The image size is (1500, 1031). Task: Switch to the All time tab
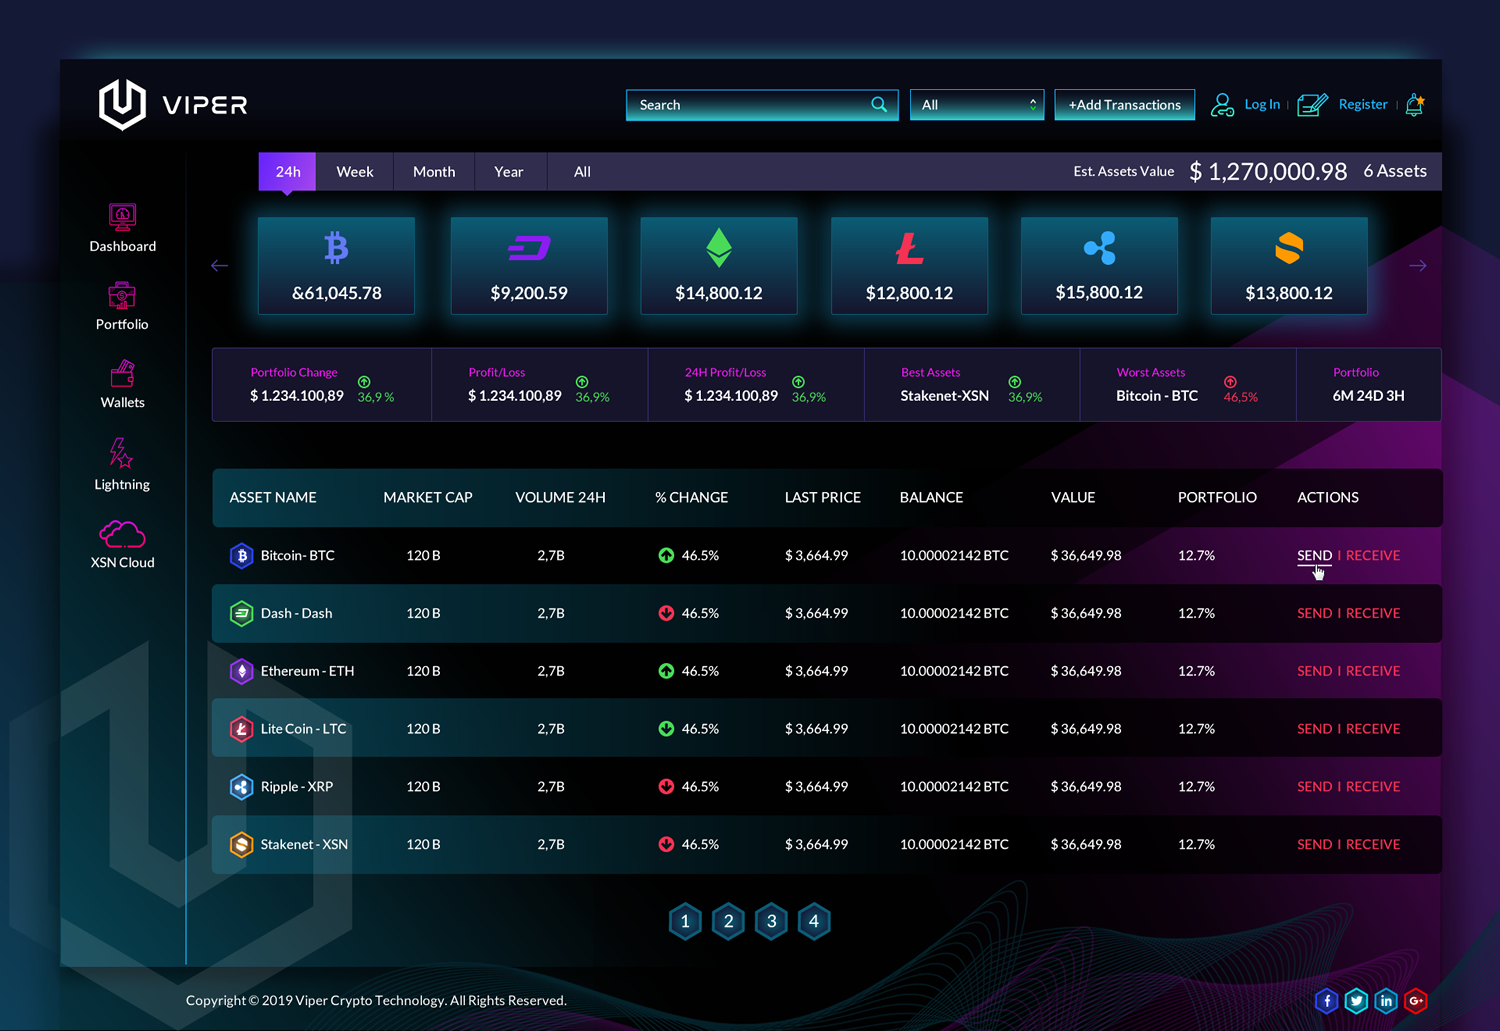pos(582,171)
